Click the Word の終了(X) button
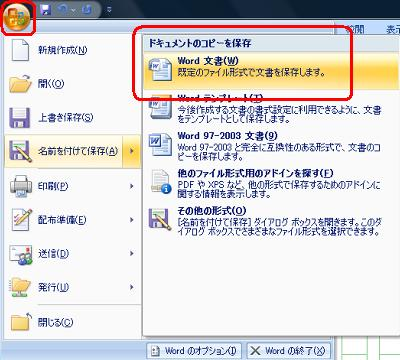 tap(289, 351)
